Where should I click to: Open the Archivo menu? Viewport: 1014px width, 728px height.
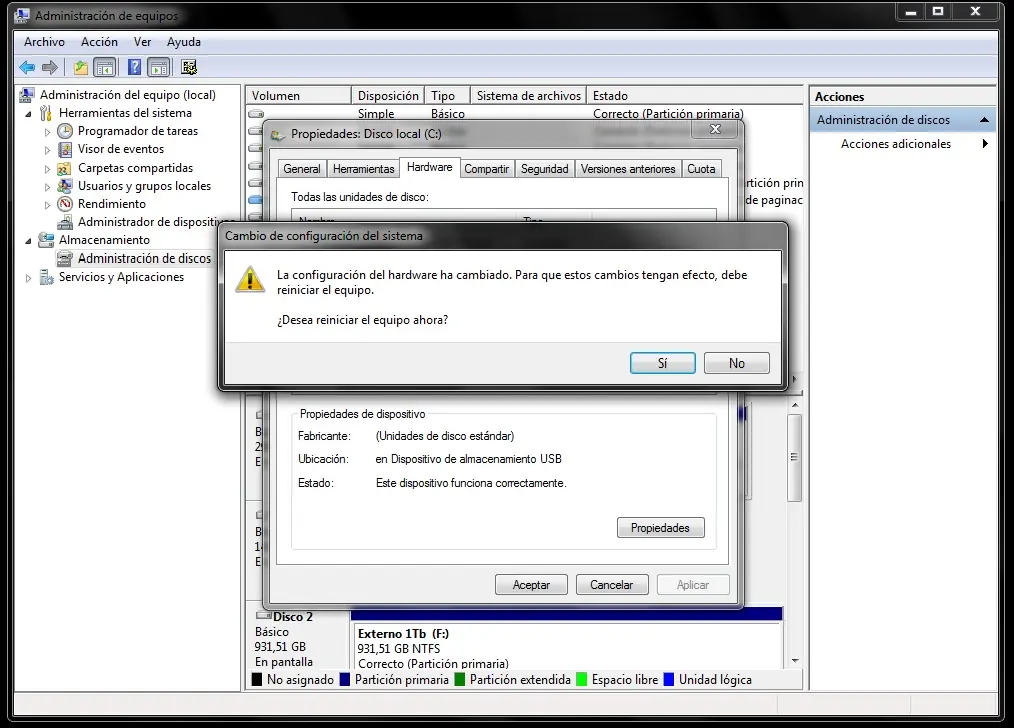tap(45, 42)
